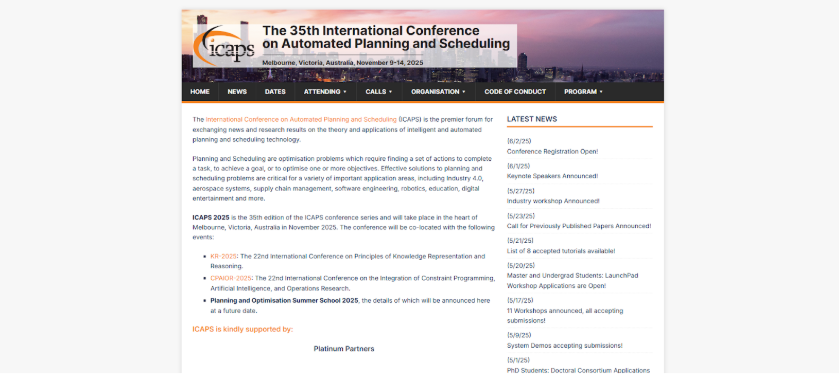Image resolution: width=839 pixels, height=376 pixels.
Task: Expand the CALLS dropdown menu
Action: [x=379, y=91]
